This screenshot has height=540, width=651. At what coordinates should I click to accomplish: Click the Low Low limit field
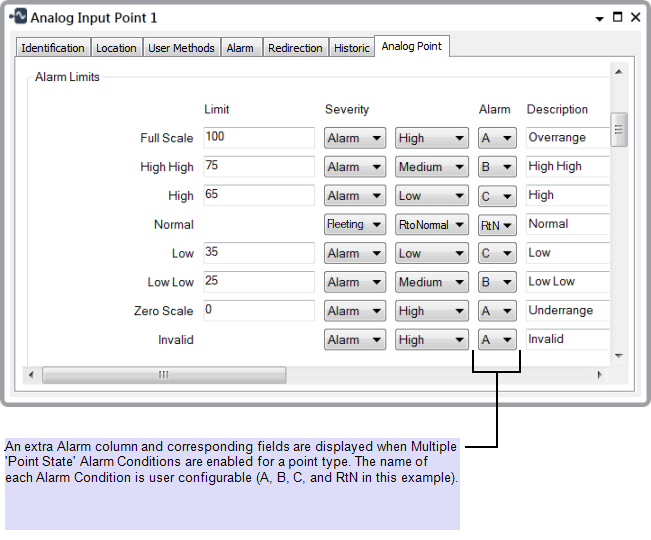[259, 282]
